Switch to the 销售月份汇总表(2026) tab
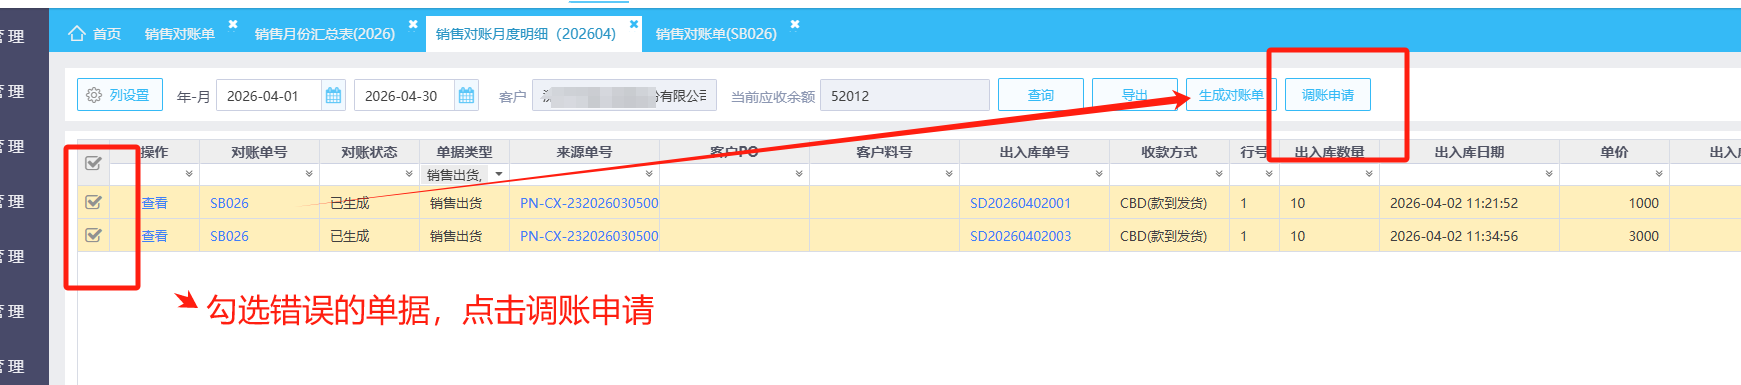This screenshot has width=1741, height=385. 325,34
